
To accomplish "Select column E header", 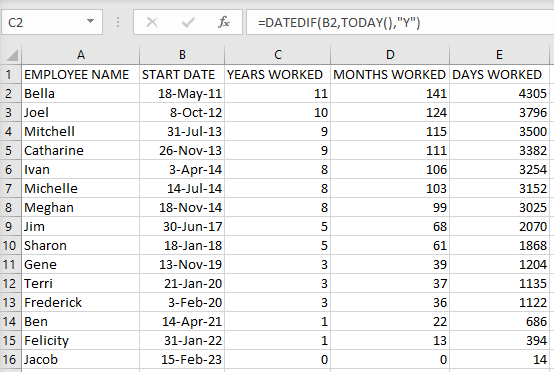I will pyautogui.click(x=499, y=55).
